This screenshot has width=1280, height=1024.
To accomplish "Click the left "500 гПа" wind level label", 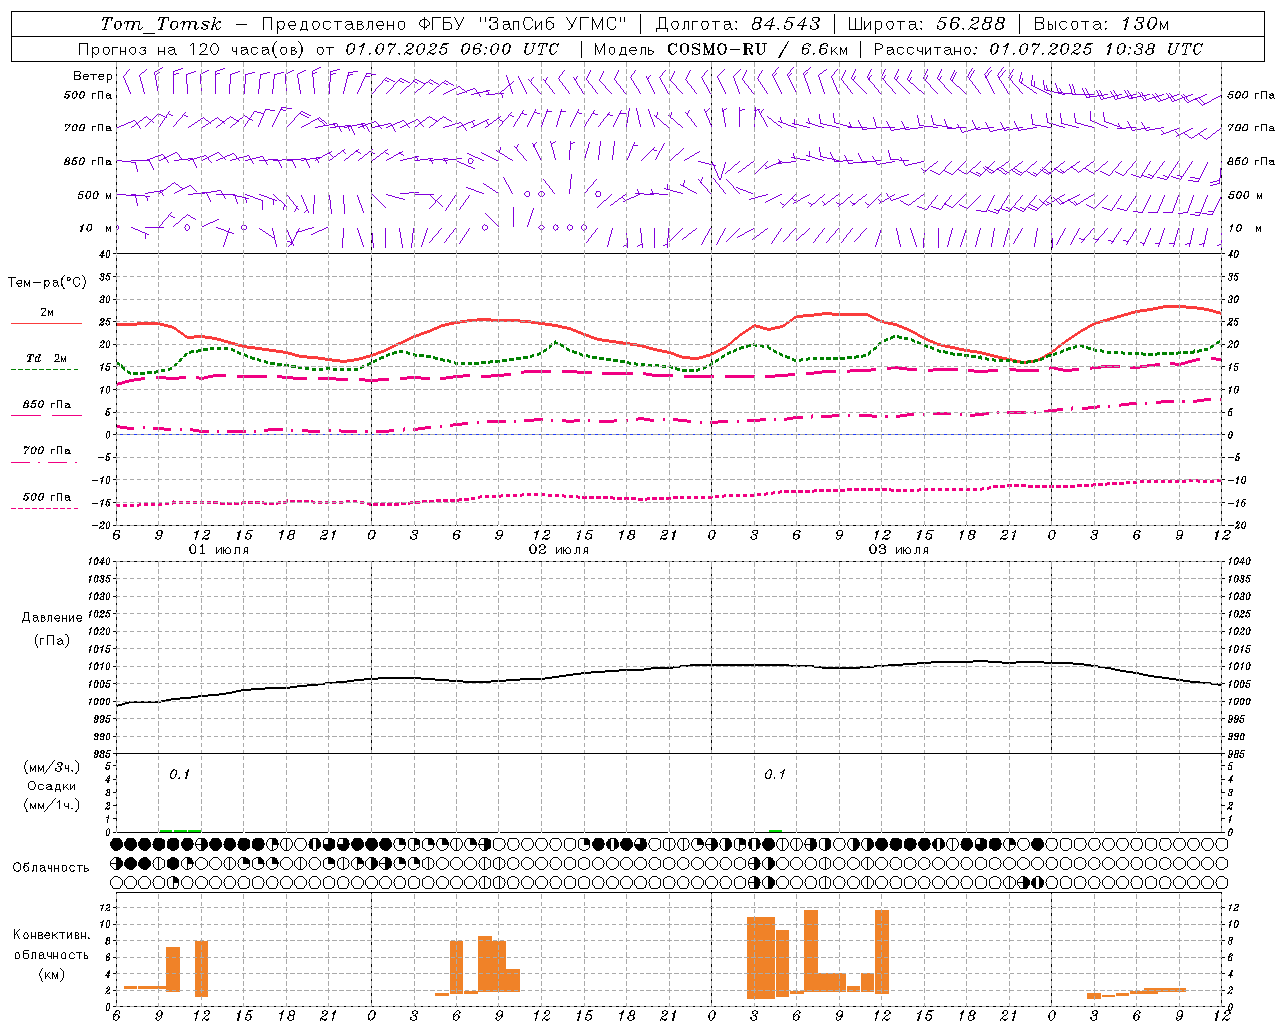I will (x=88, y=95).
